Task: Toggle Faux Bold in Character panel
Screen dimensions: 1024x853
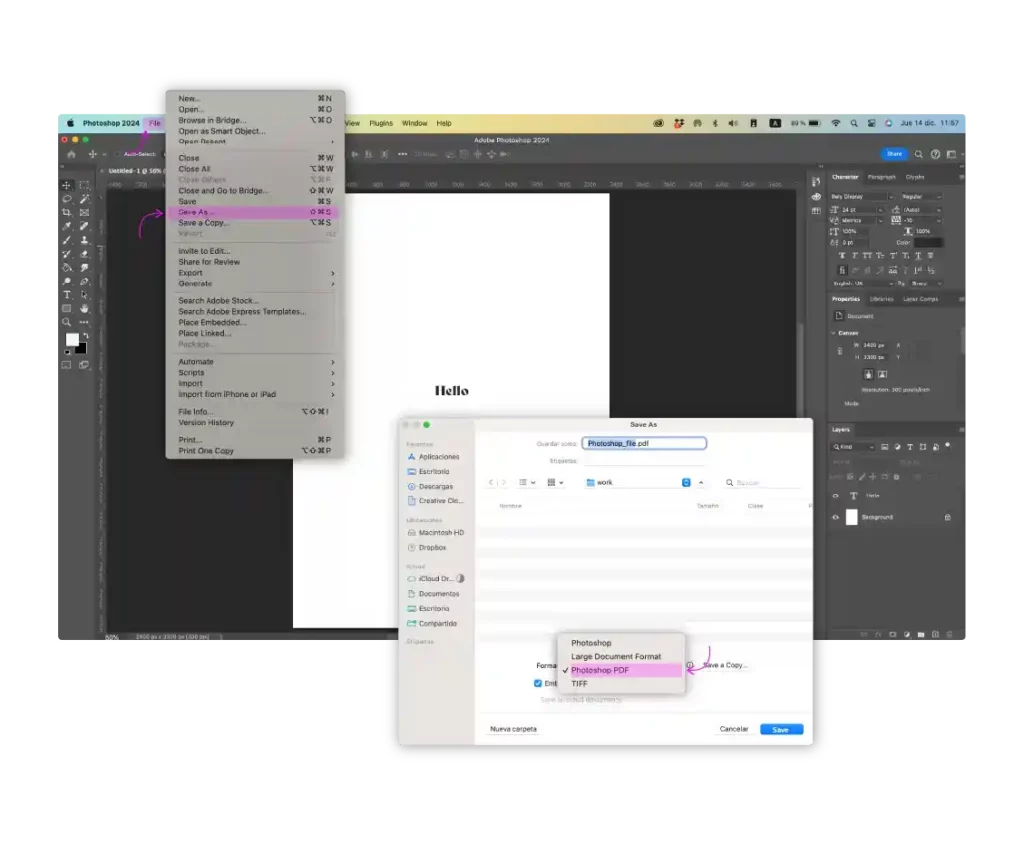Action: point(842,255)
